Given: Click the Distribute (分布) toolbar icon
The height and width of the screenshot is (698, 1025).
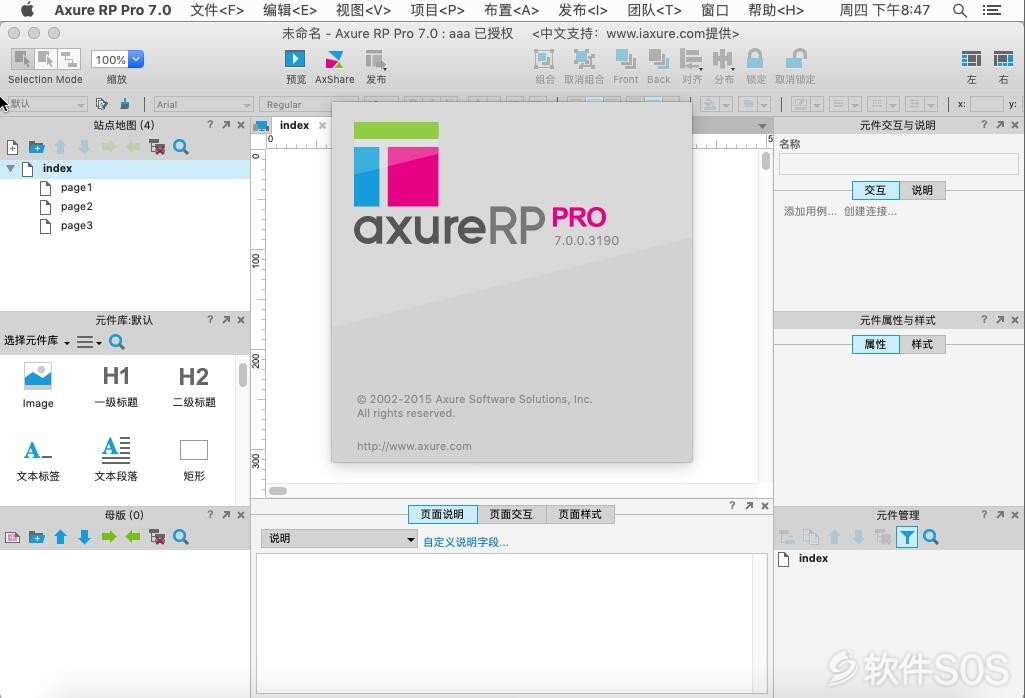Looking at the screenshot, I should [724, 60].
